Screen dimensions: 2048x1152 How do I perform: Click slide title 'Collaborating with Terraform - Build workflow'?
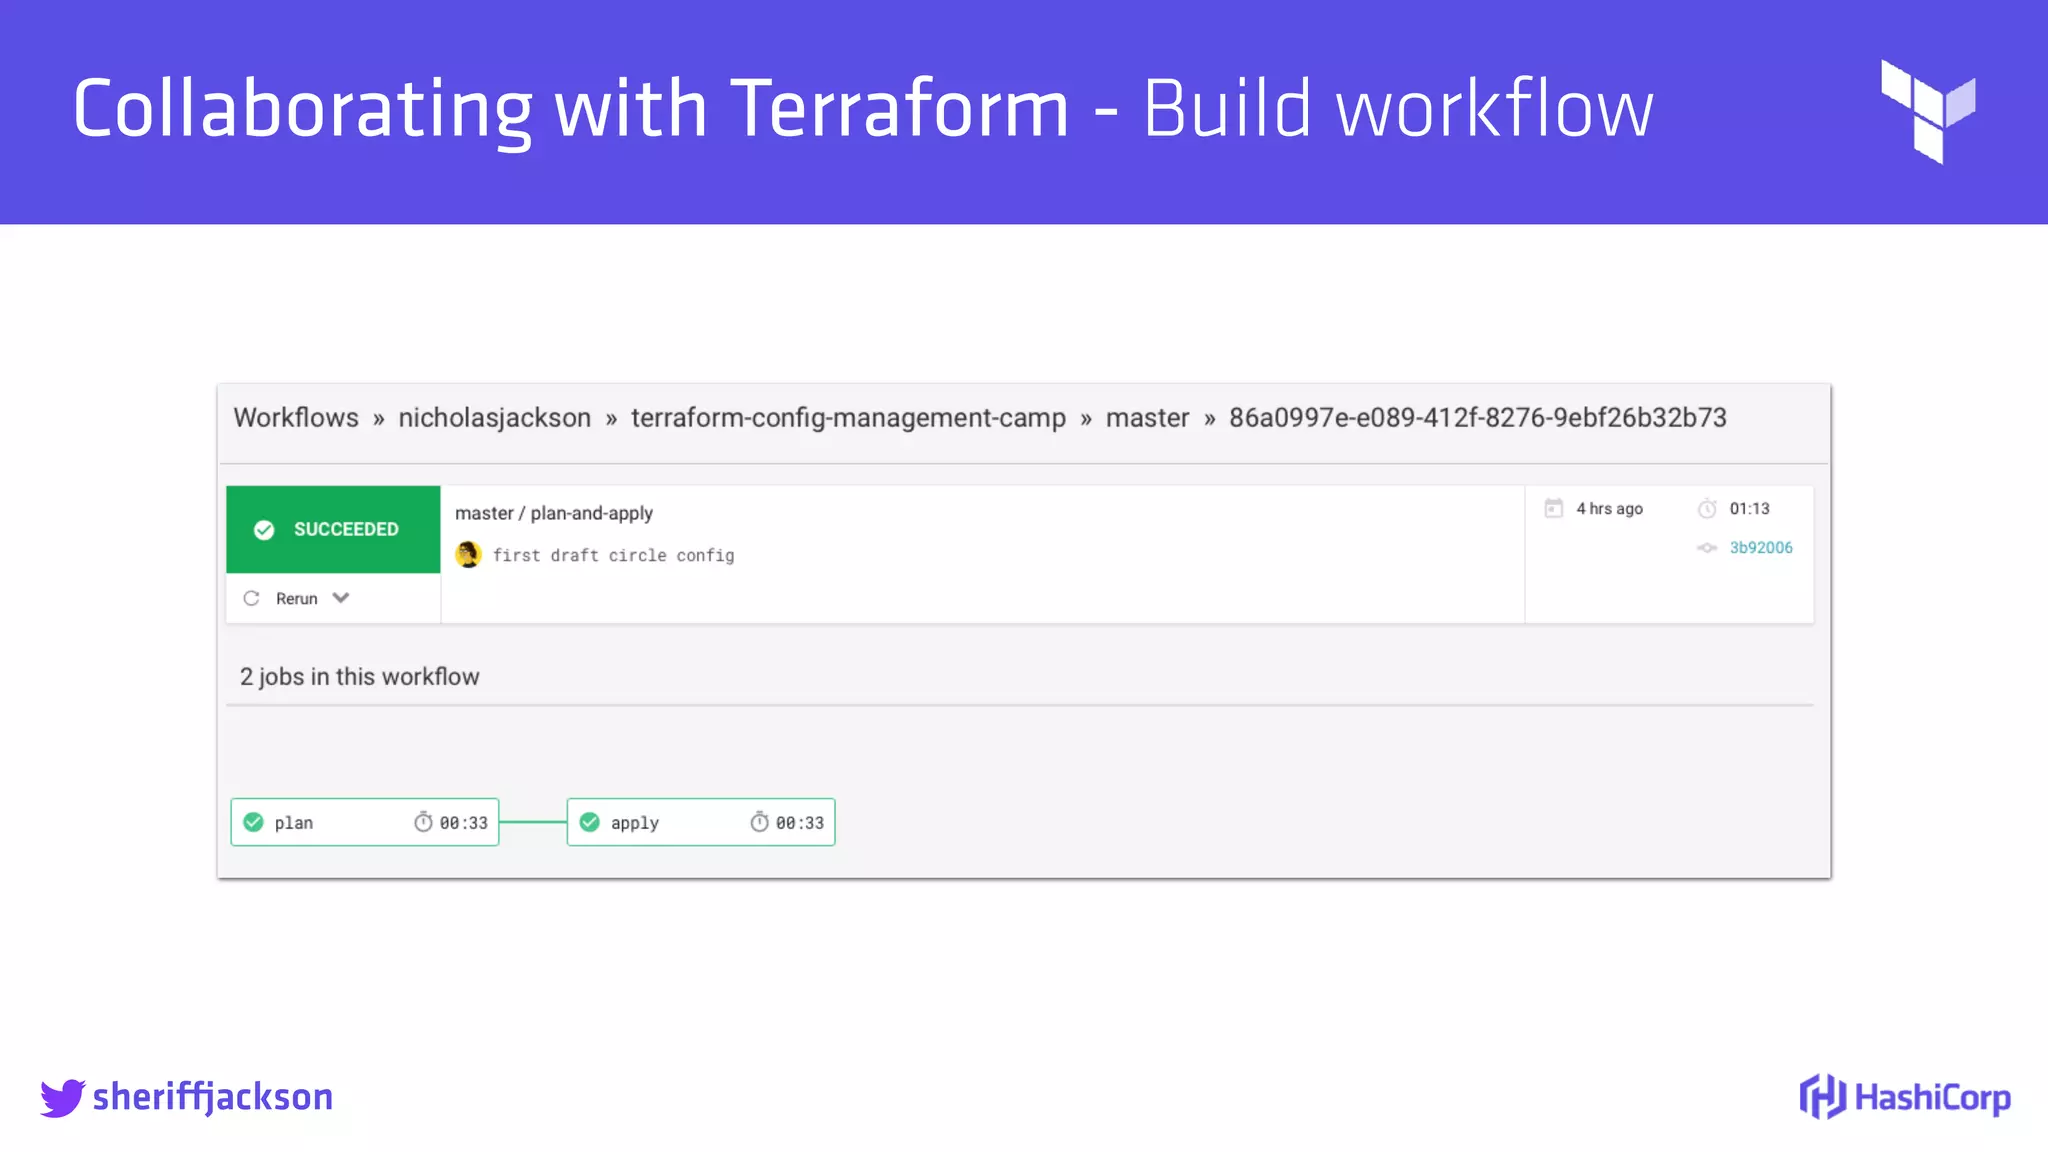point(863,108)
